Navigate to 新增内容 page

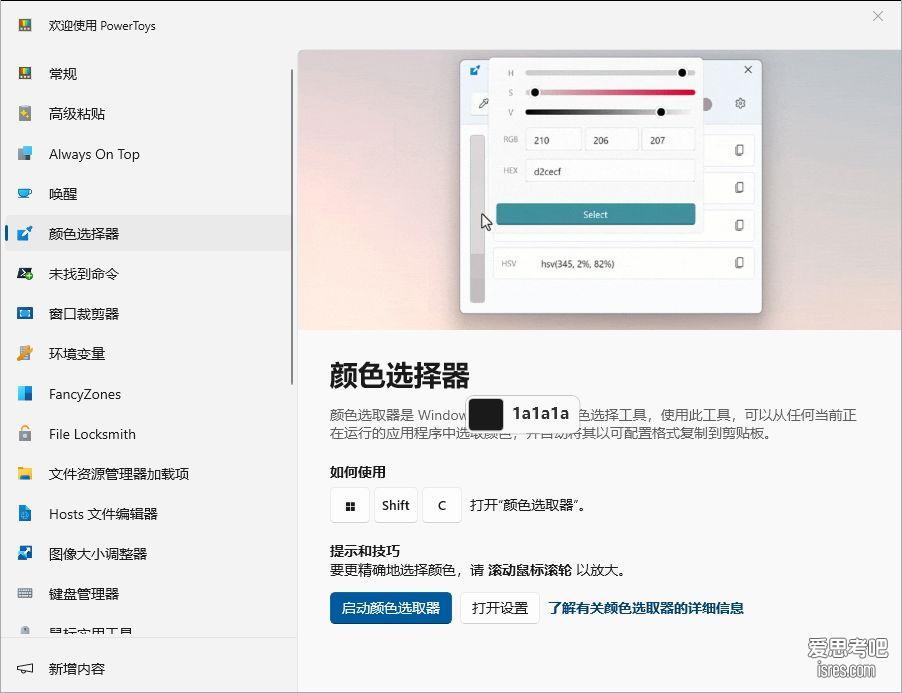click(147, 668)
